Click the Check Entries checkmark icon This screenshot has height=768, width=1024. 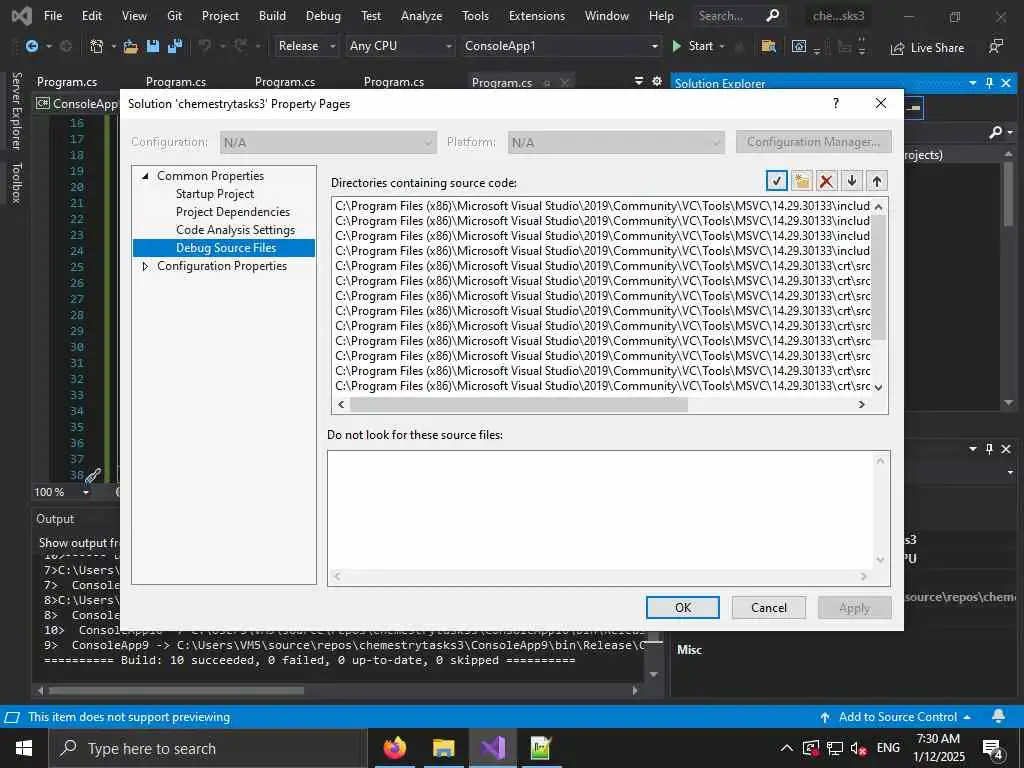pyautogui.click(x=776, y=181)
